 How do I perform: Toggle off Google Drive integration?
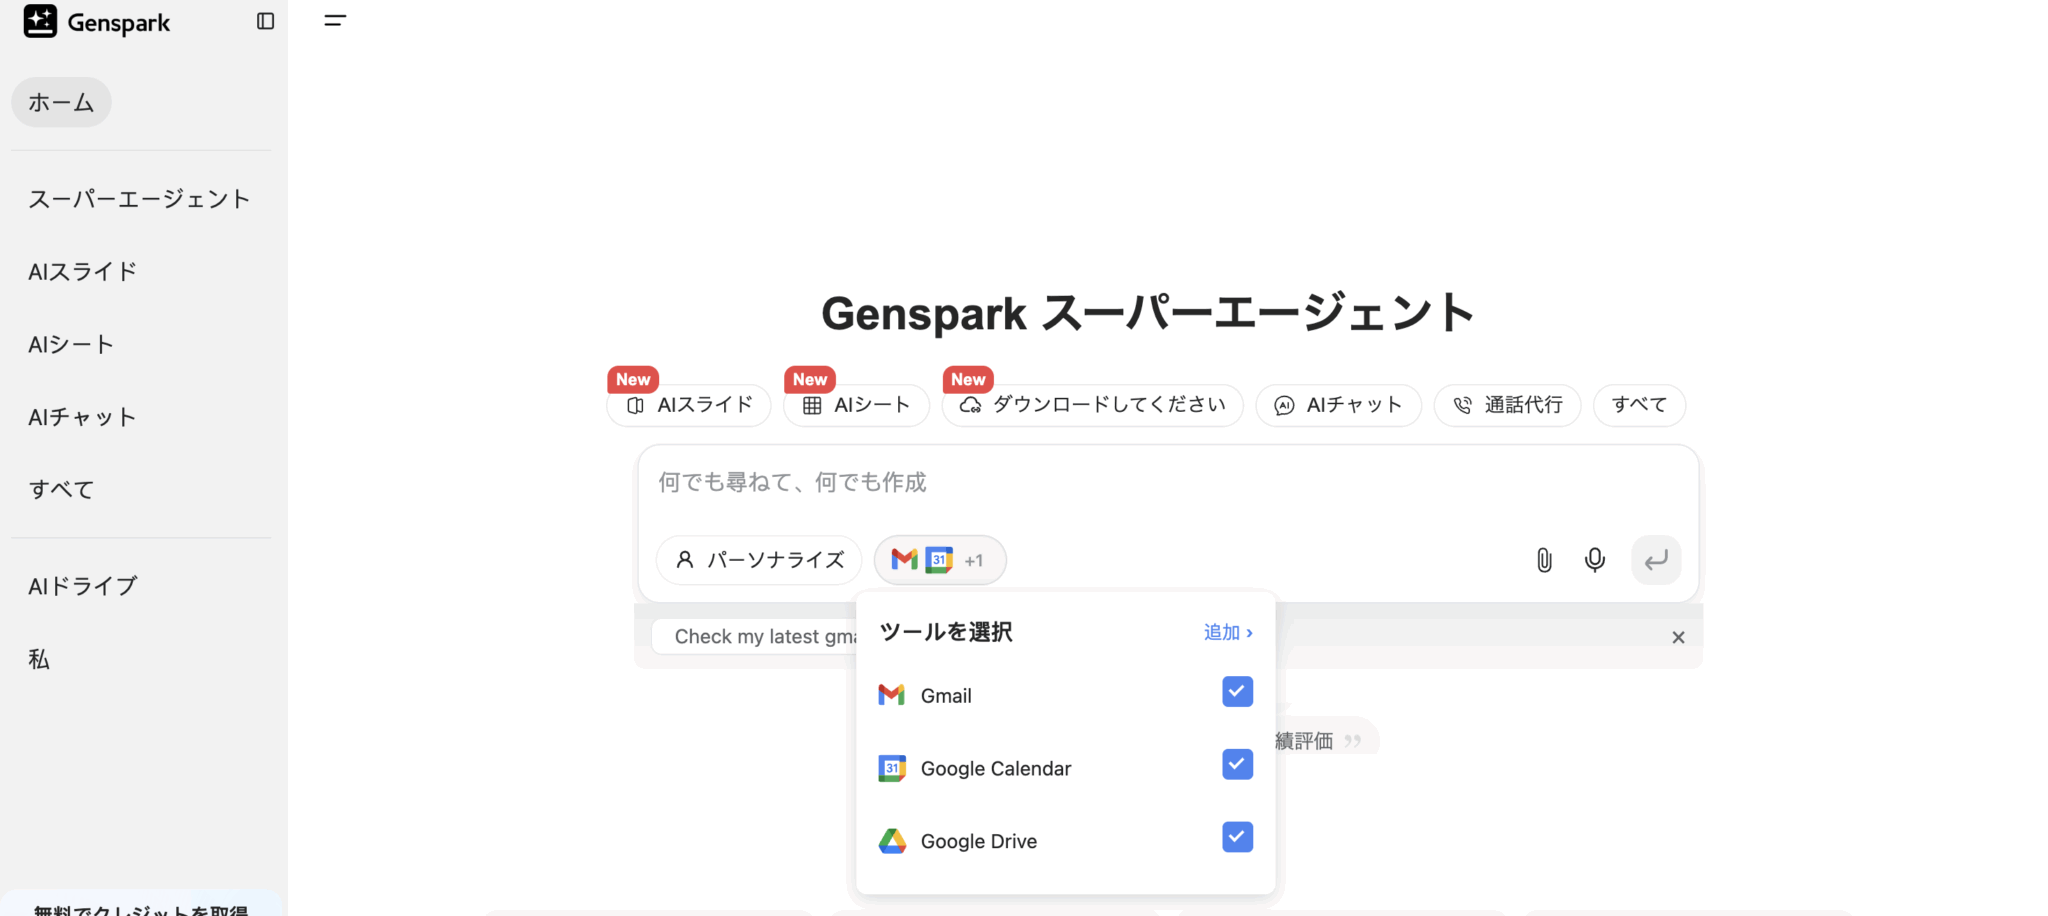[x=1236, y=837]
